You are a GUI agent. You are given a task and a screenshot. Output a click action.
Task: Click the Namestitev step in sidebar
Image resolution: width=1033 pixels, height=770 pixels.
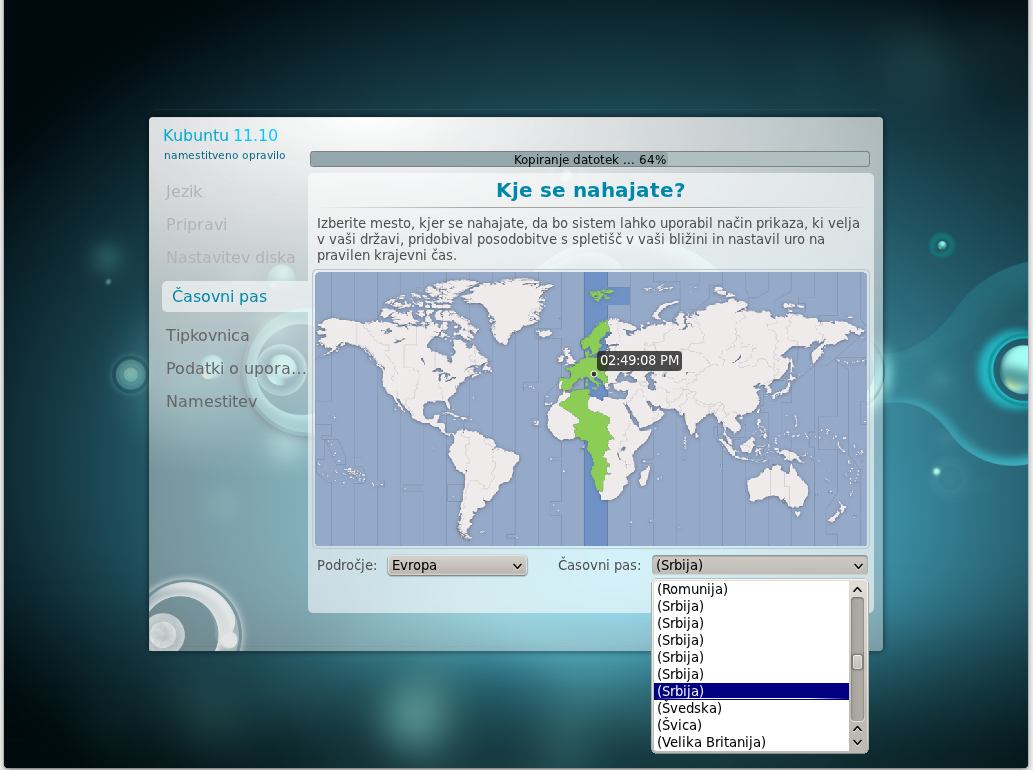(x=212, y=401)
